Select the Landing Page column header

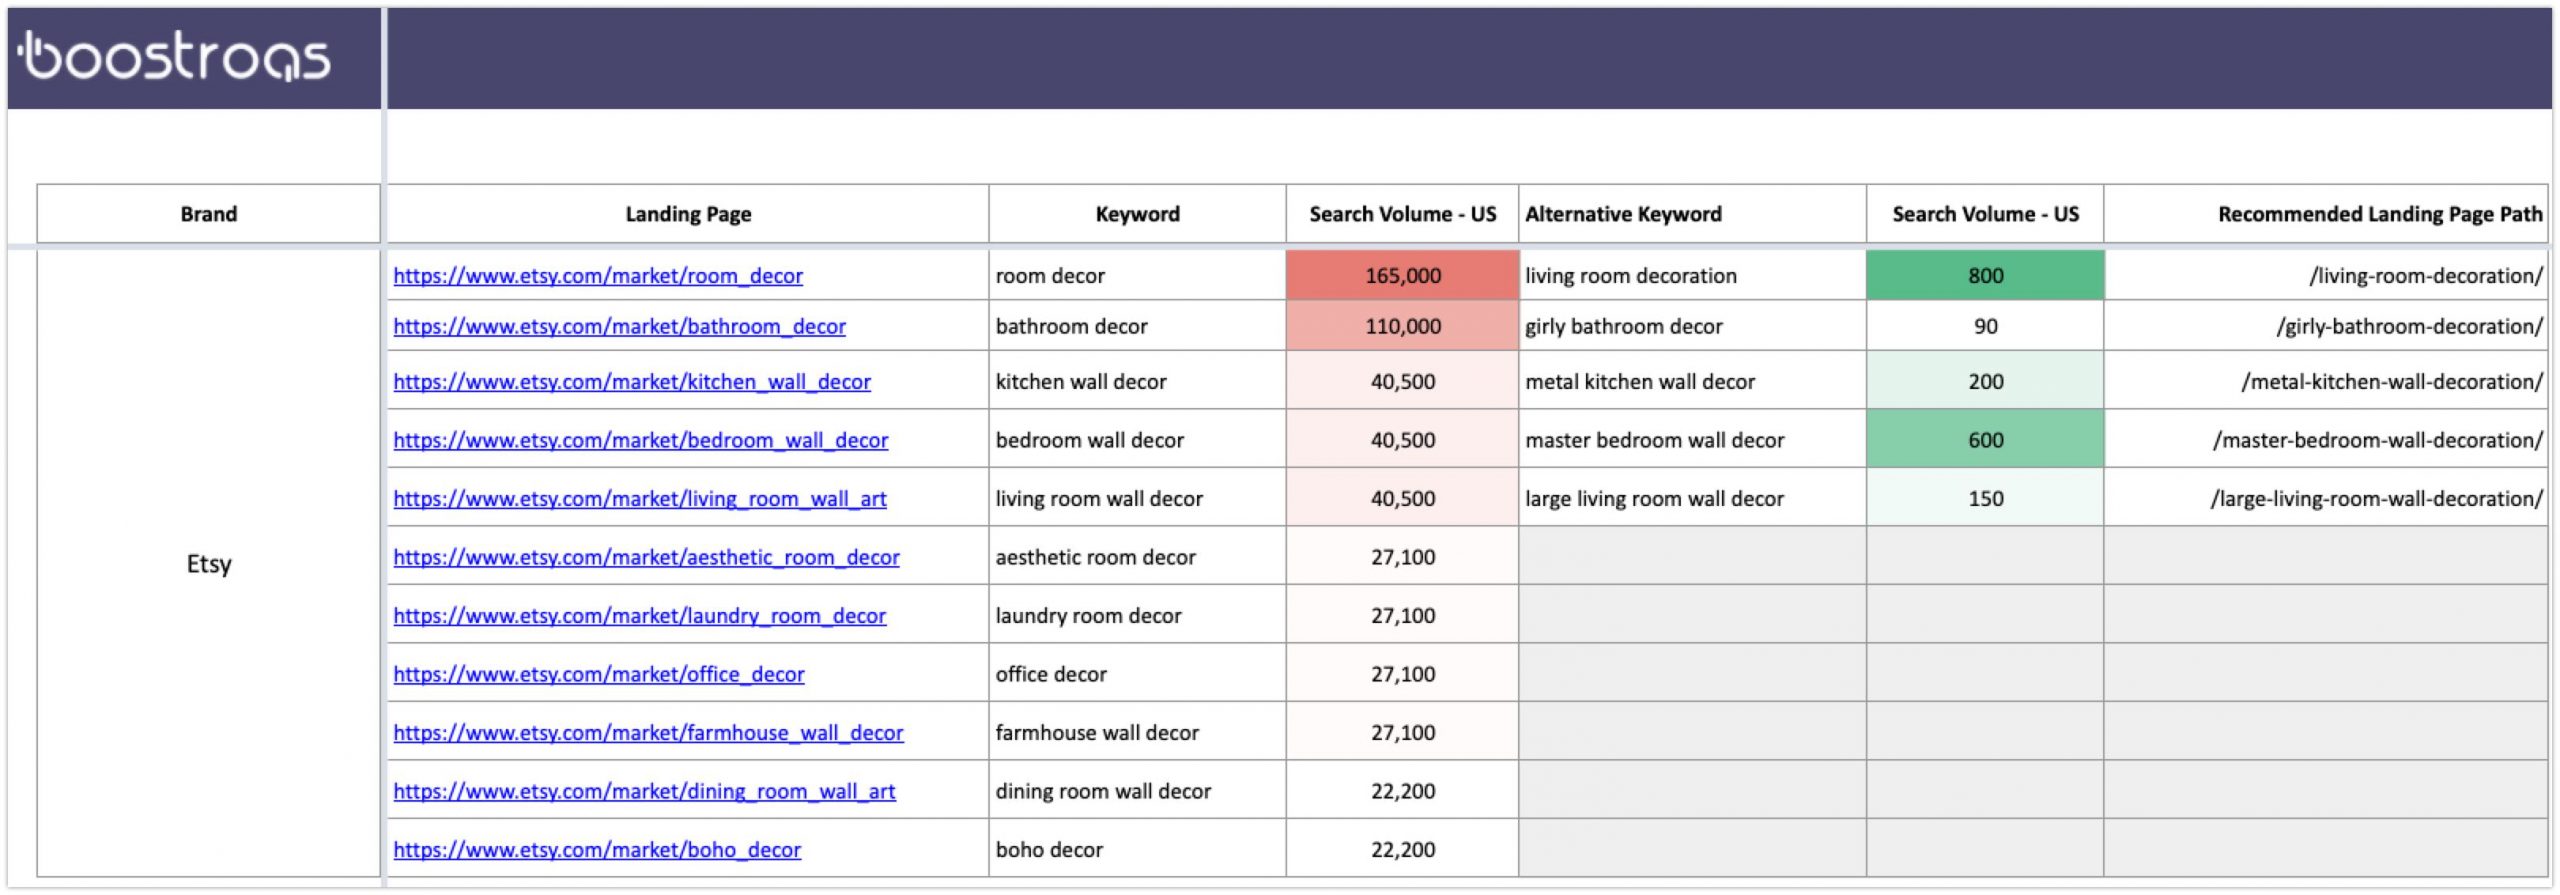[688, 214]
